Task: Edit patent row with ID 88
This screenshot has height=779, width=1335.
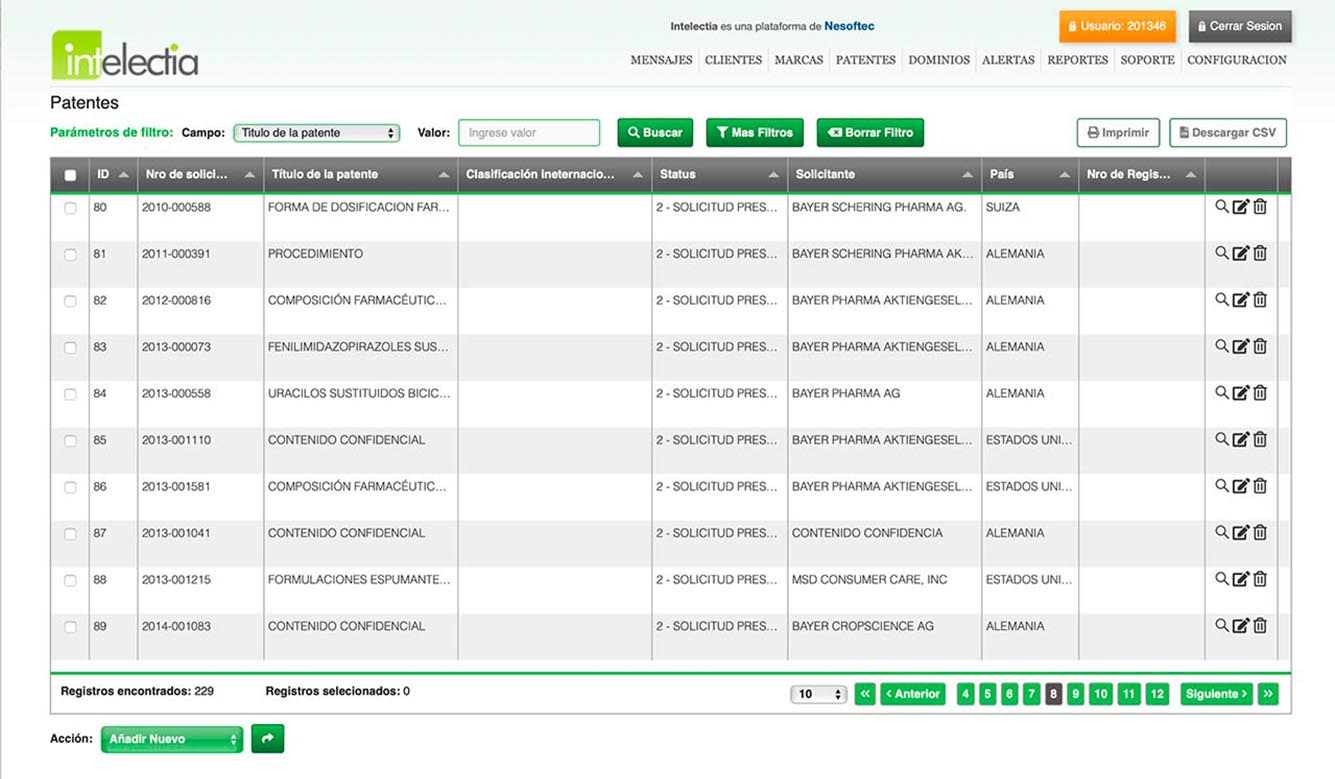Action: pyautogui.click(x=1240, y=579)
